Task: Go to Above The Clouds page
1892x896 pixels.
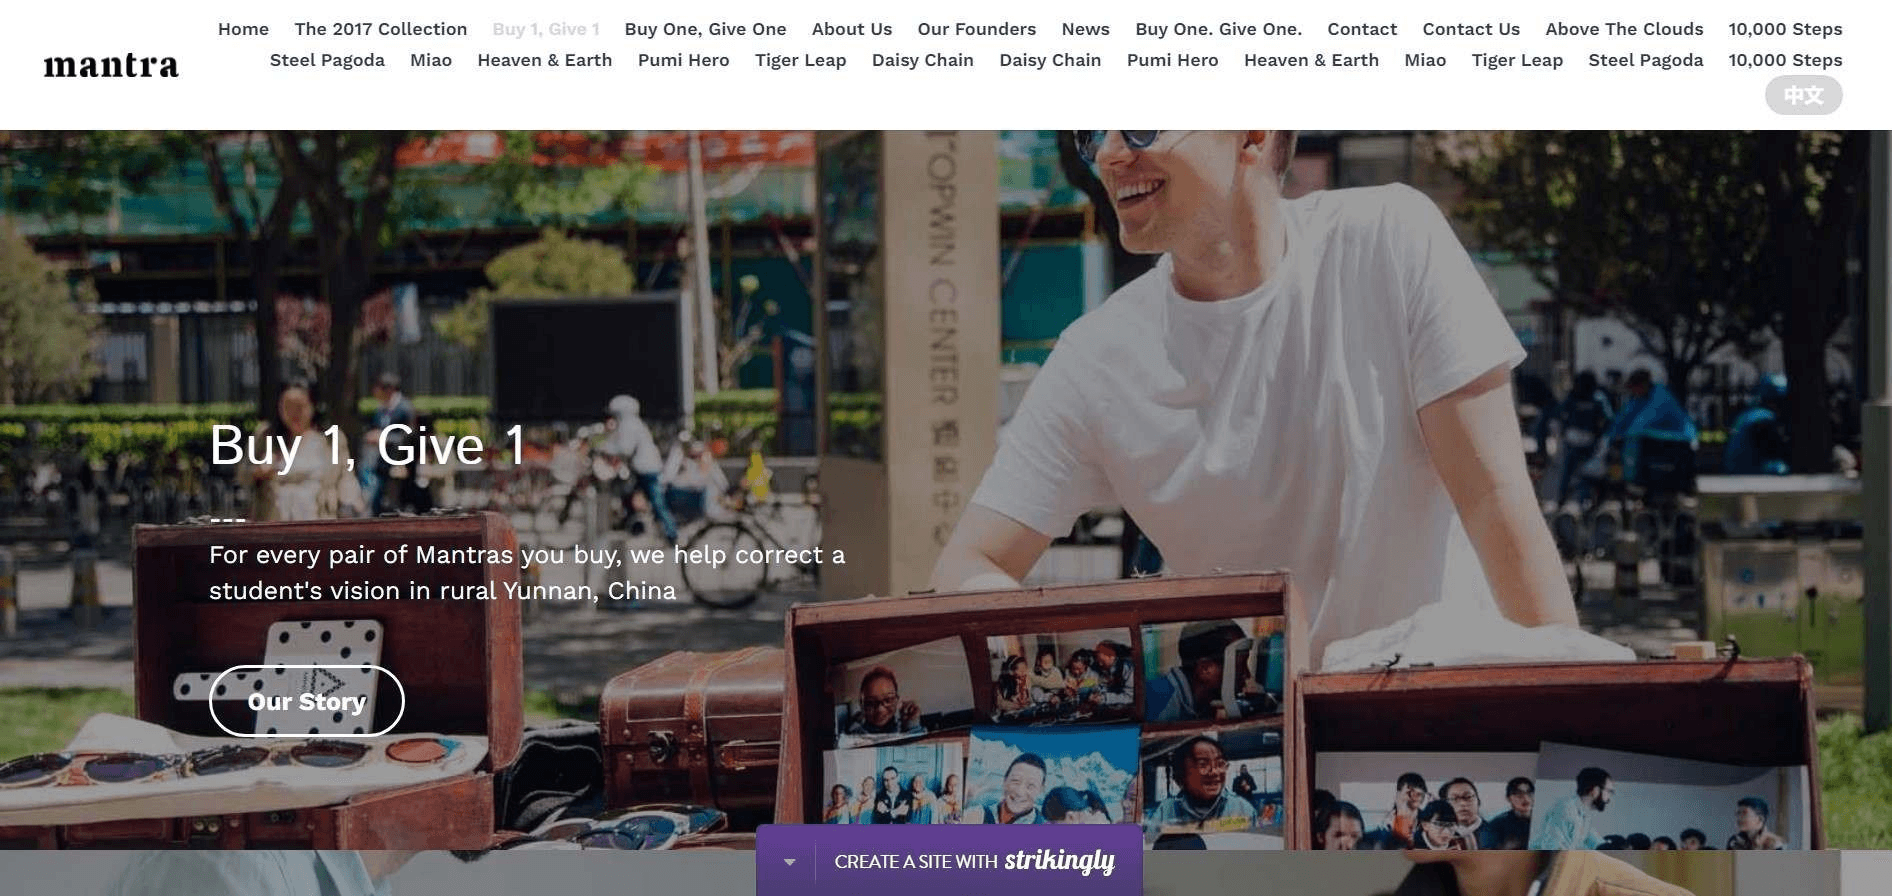Action: [x=1625, y=29]
